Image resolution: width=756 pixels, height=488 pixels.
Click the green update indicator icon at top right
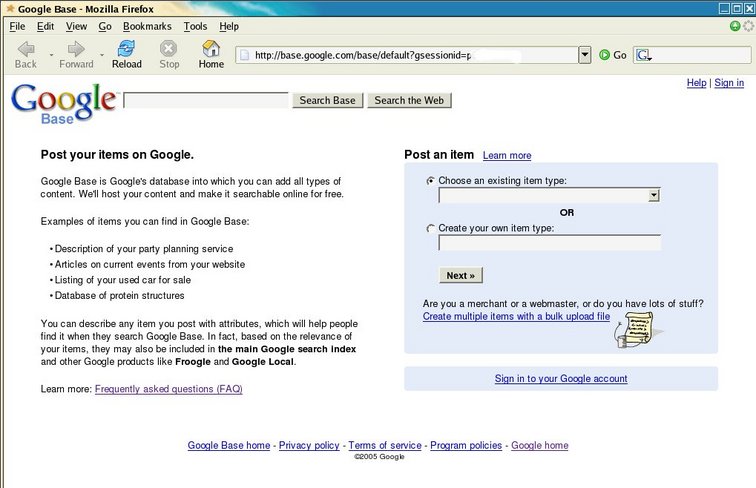tap(735, 26)
